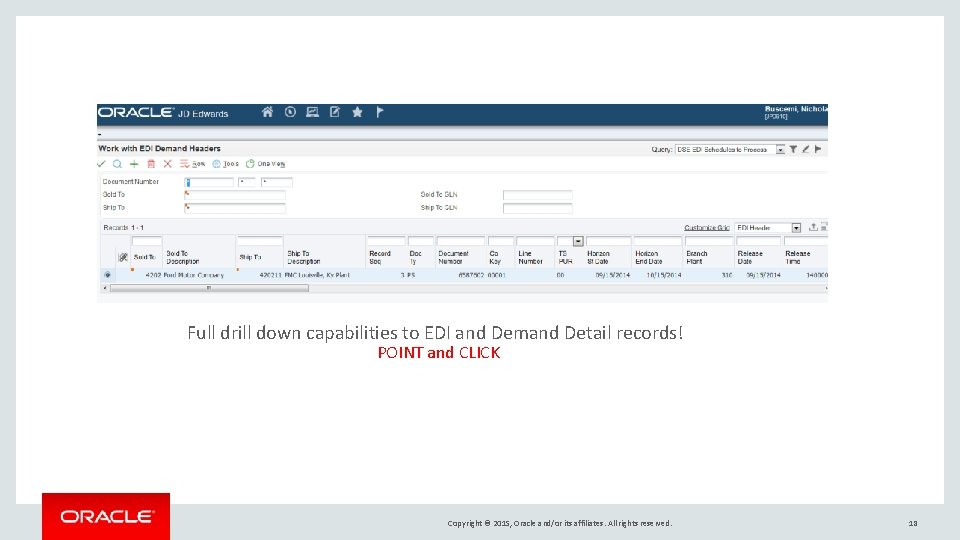The image size is (960, 540).
Task: Click the green Add plus icon
Action: click(x=134, y=164)
